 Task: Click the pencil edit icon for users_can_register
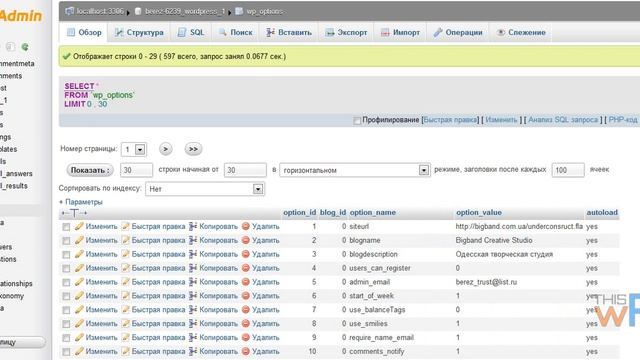pos(79,268)
